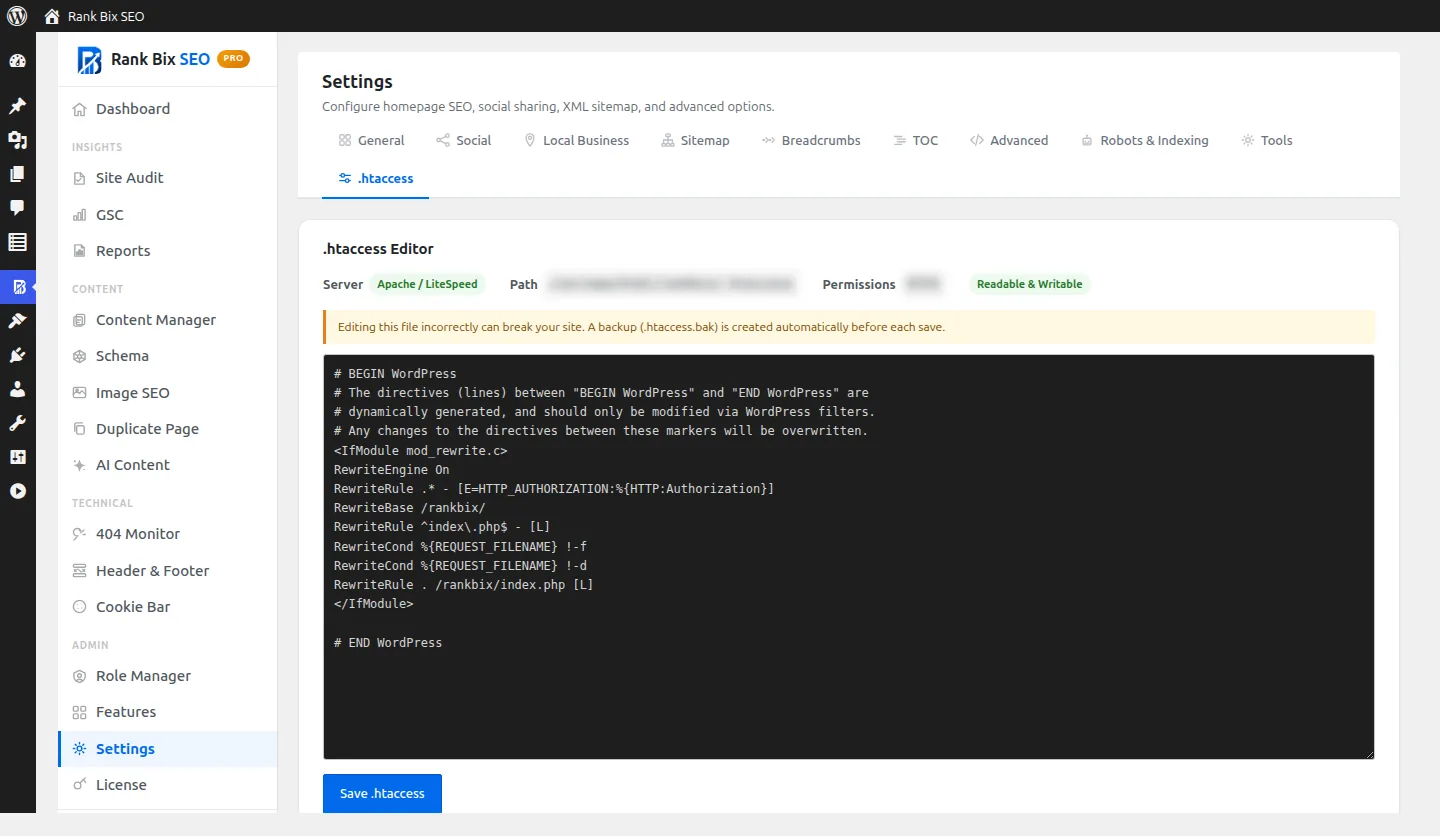
Task: Open the Tools wrench icon
Action: [x=17, y=423]
